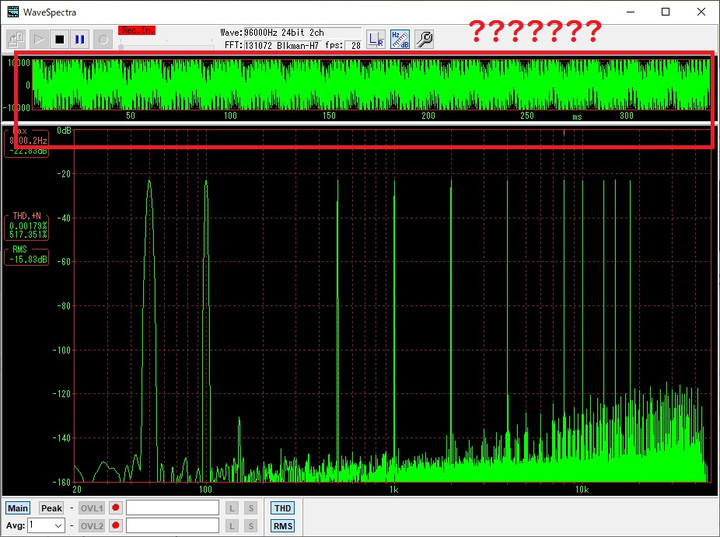720x537 pixels.
Task: Click the WaveSpectra app icon in the title bar
Action: [13, 11]
